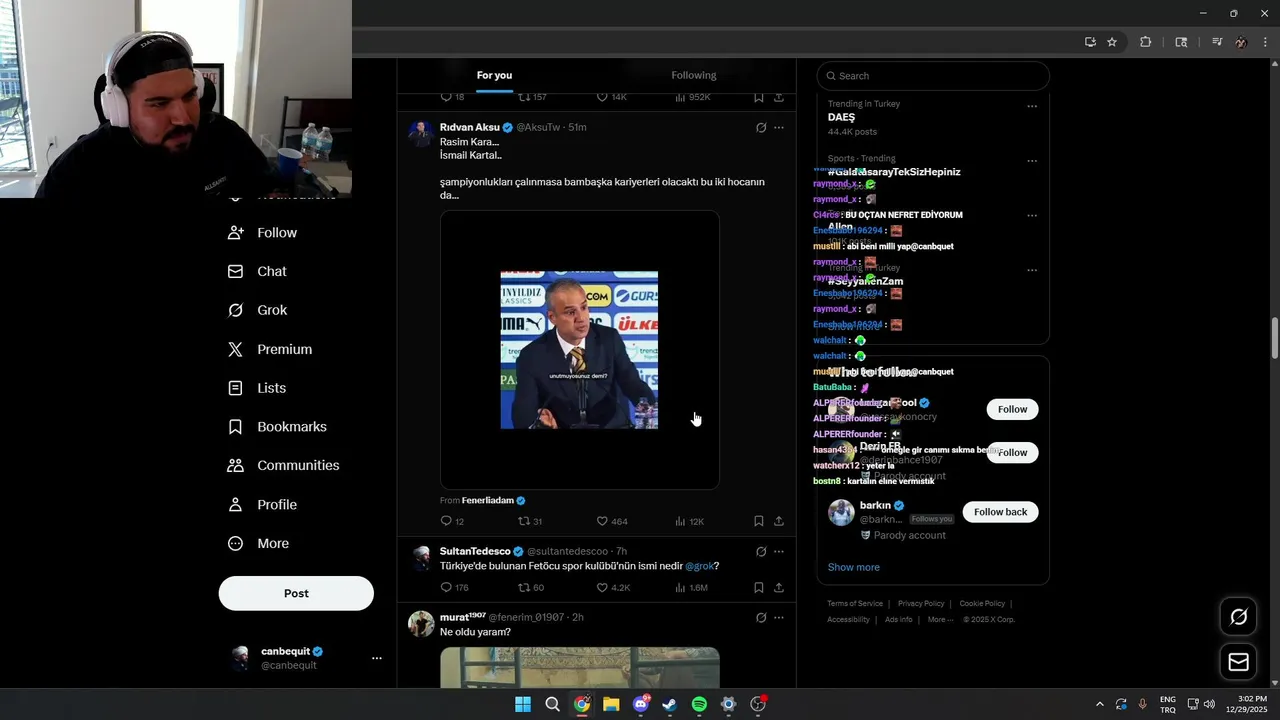Screen dimensions: 1280x720
Task: Open the floating Grok button
Action: [1238, 617]
